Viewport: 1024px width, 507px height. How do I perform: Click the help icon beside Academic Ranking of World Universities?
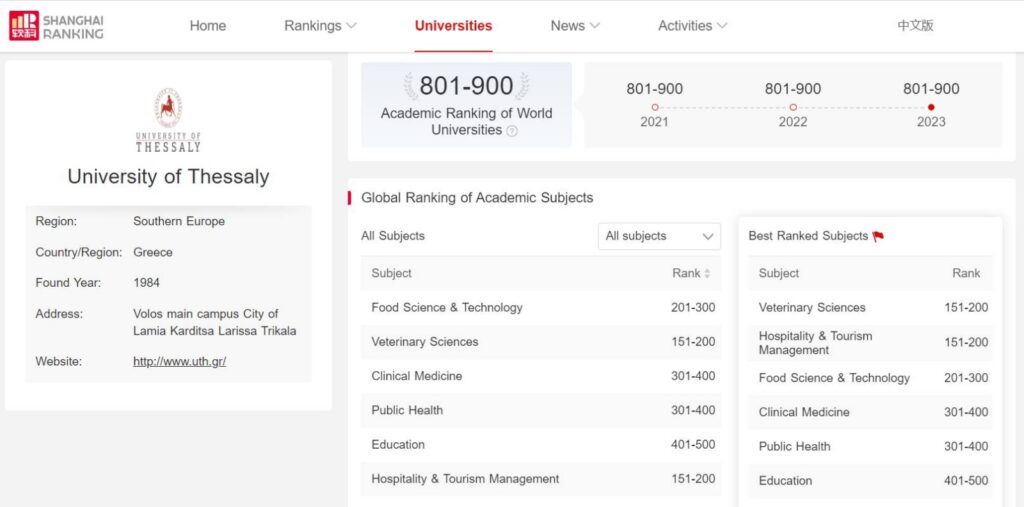pos(512,131)
